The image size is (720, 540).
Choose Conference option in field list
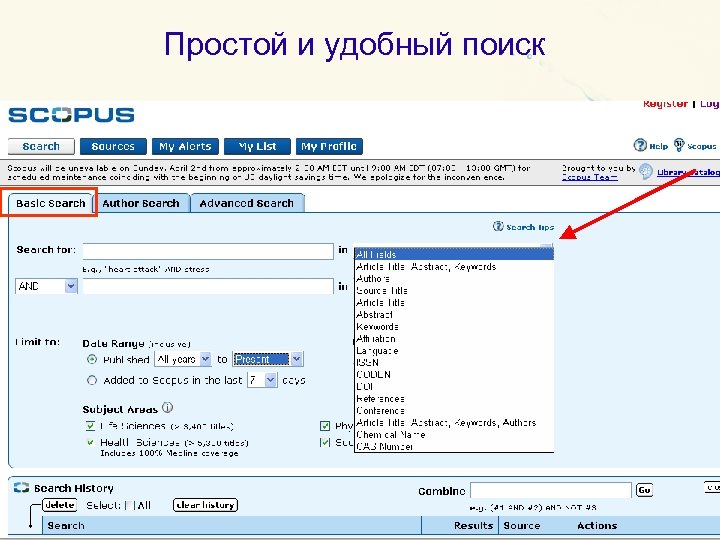454,411
